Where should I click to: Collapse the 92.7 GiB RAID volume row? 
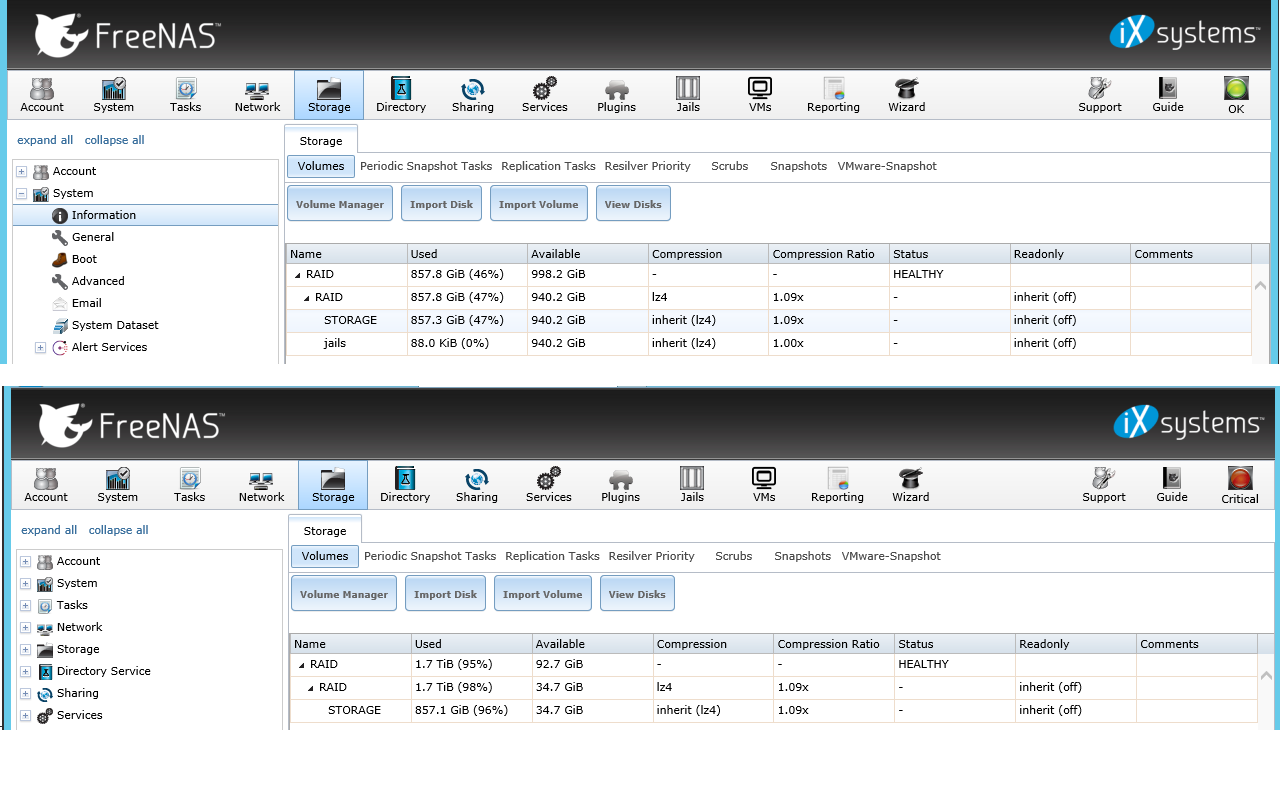[x=301, y=665]
